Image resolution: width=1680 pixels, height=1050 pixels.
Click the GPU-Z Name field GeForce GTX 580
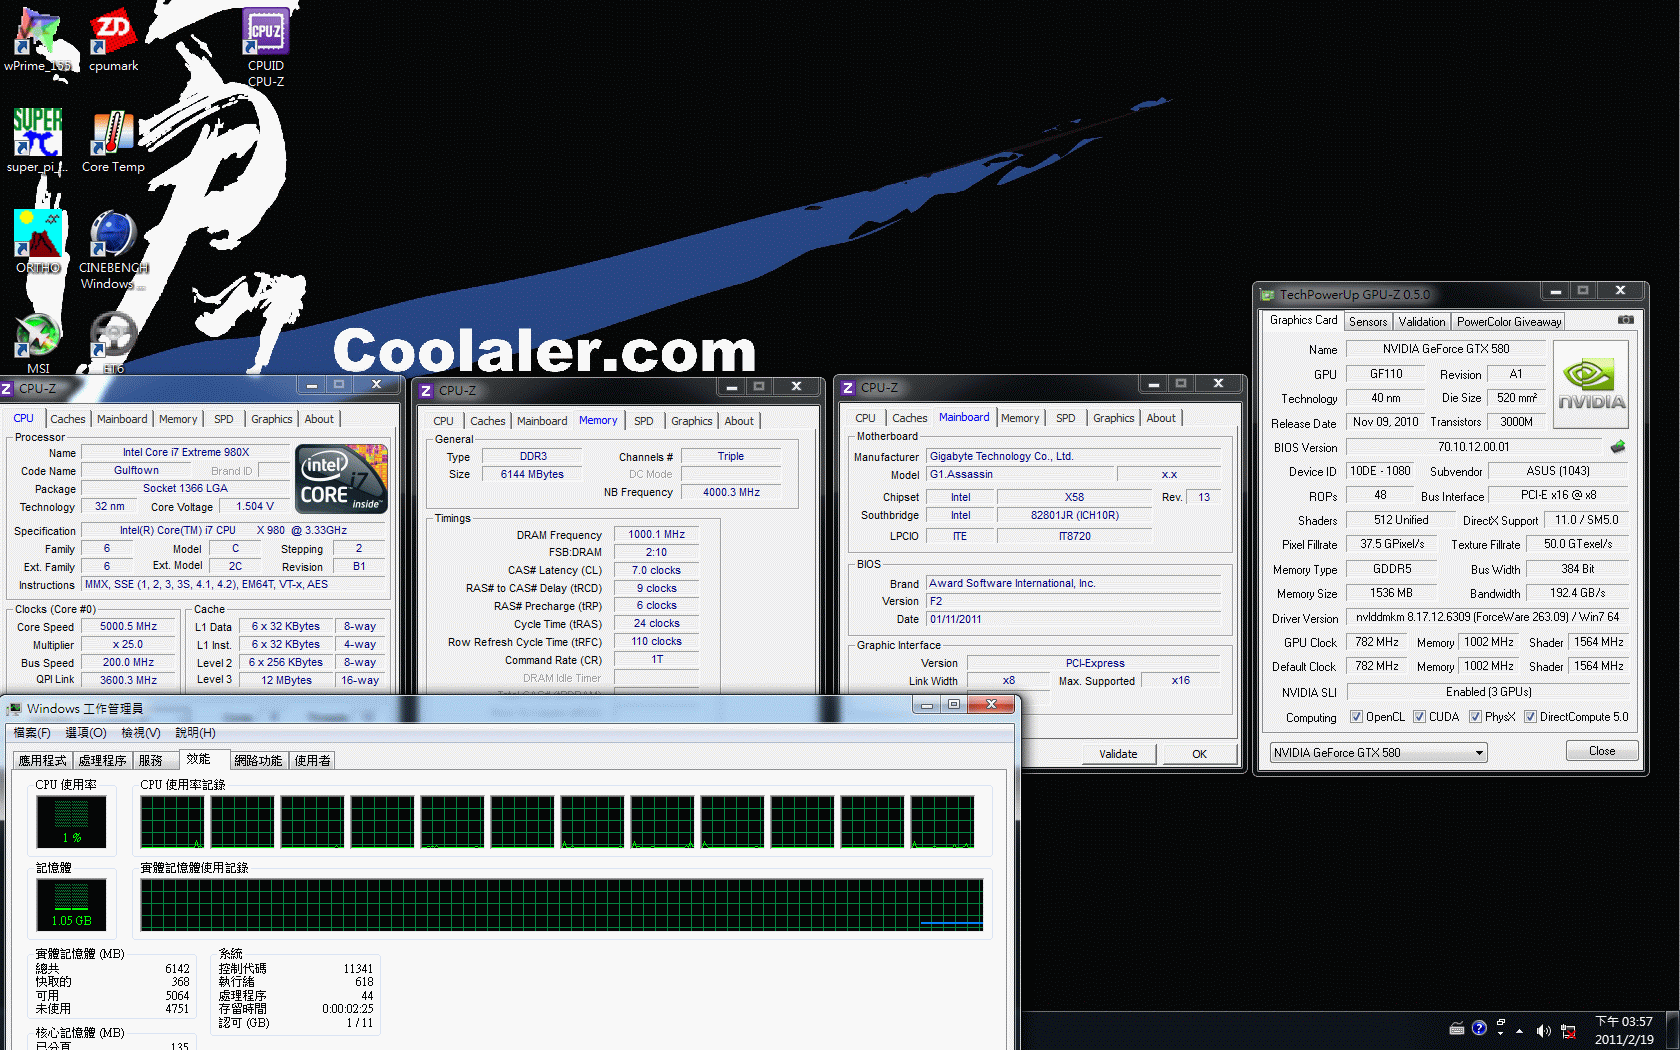point(1446,349)
